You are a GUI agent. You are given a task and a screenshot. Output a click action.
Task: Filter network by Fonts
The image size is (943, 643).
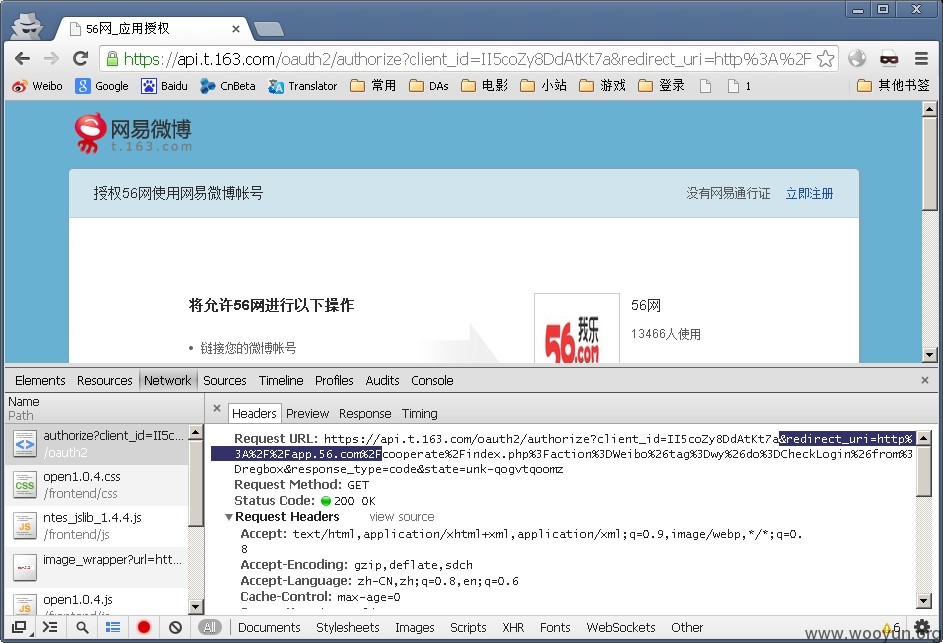tap(554, 627)
